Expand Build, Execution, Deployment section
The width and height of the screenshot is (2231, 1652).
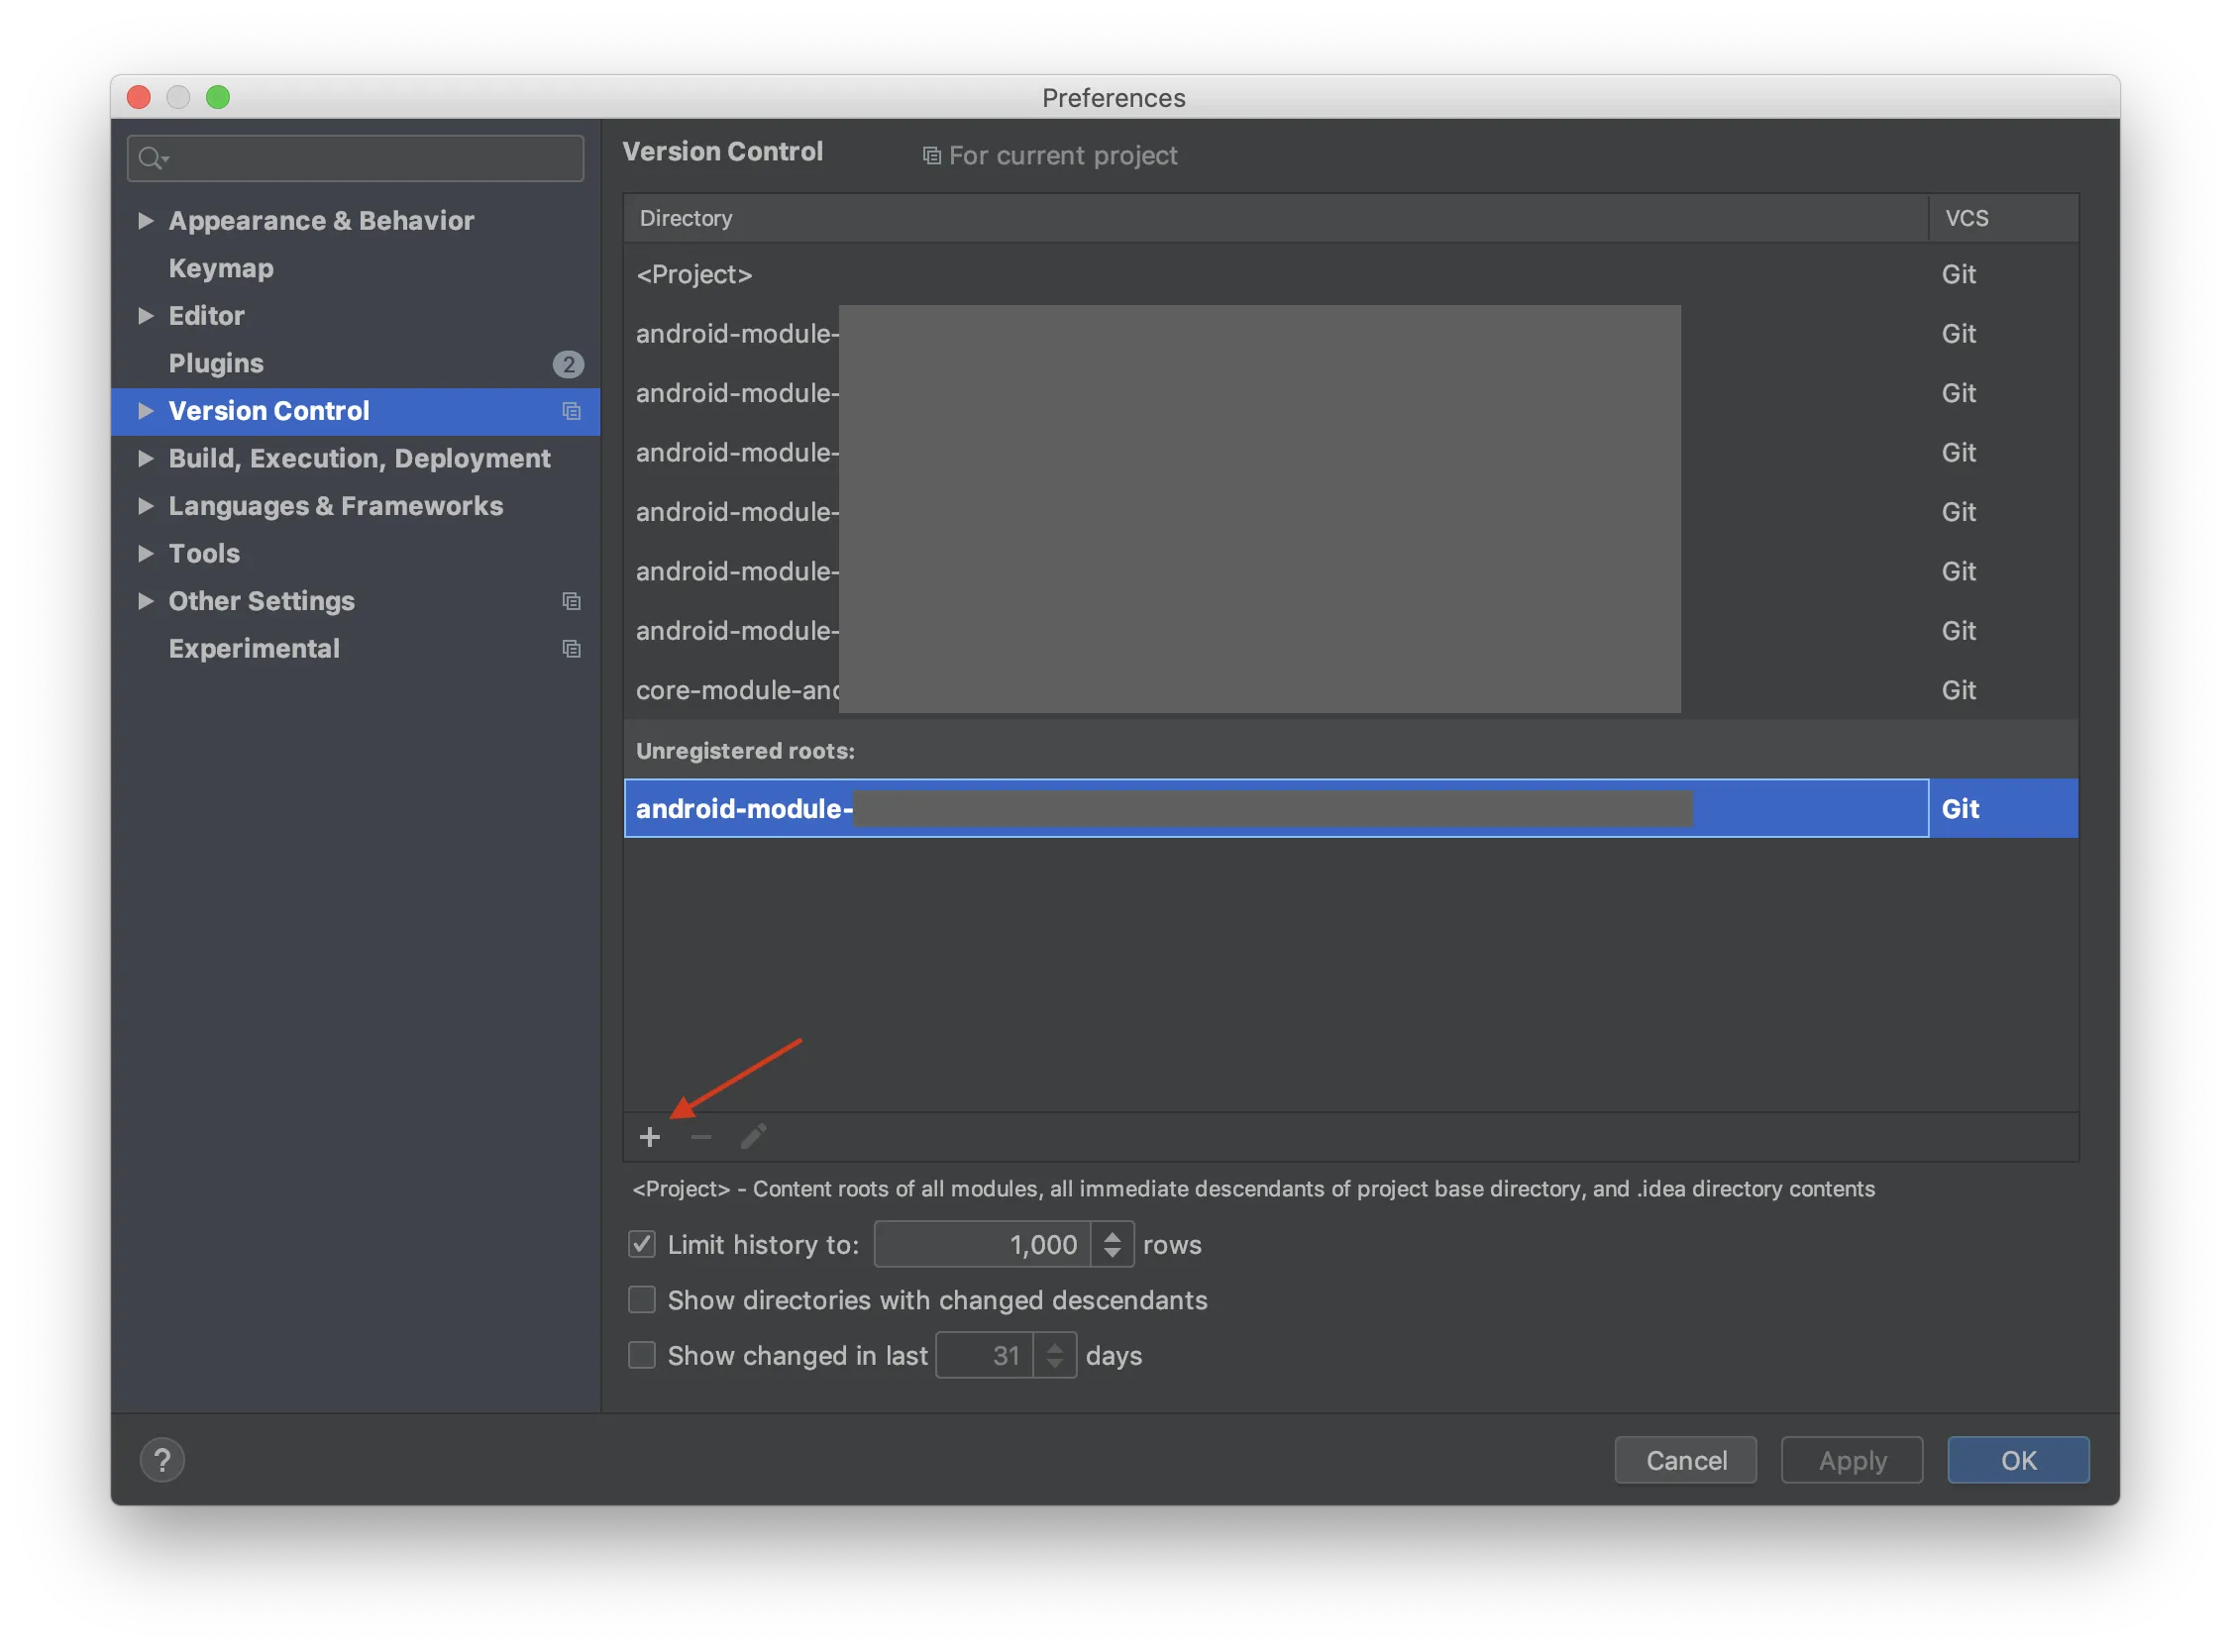pos(146,458)
